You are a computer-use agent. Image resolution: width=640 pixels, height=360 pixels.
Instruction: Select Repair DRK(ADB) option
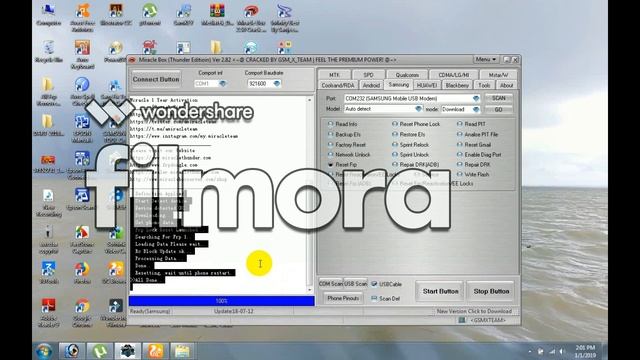point(415,164)
